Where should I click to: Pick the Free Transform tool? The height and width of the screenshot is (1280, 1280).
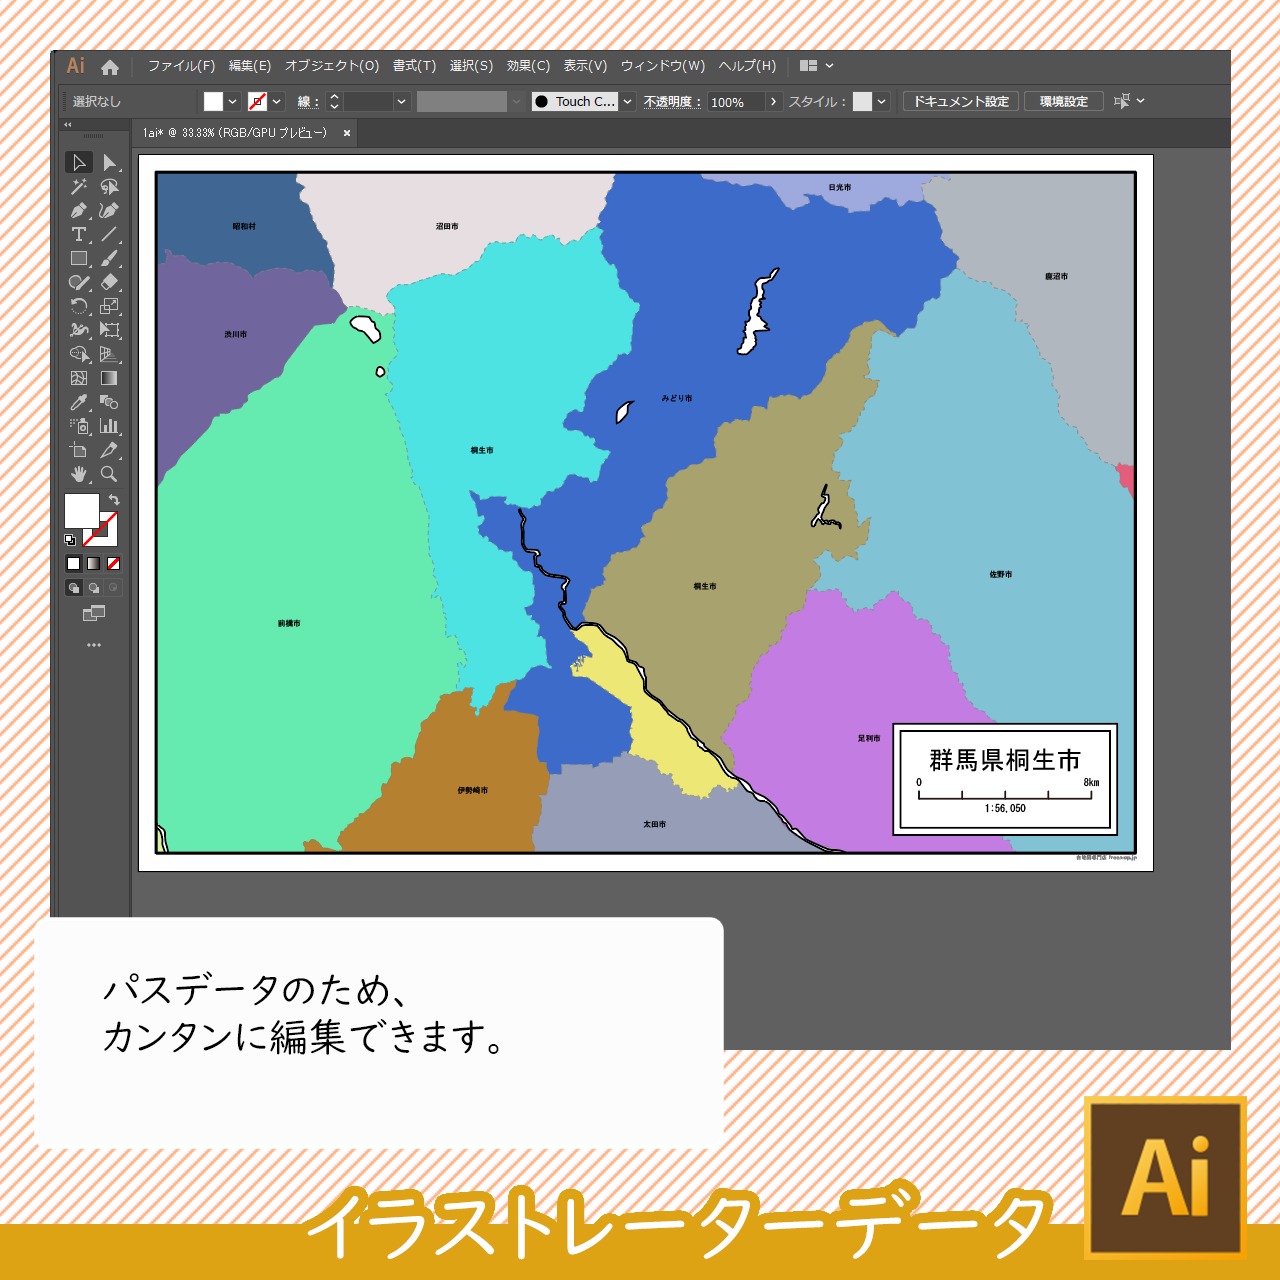click(x=110, y=330)
